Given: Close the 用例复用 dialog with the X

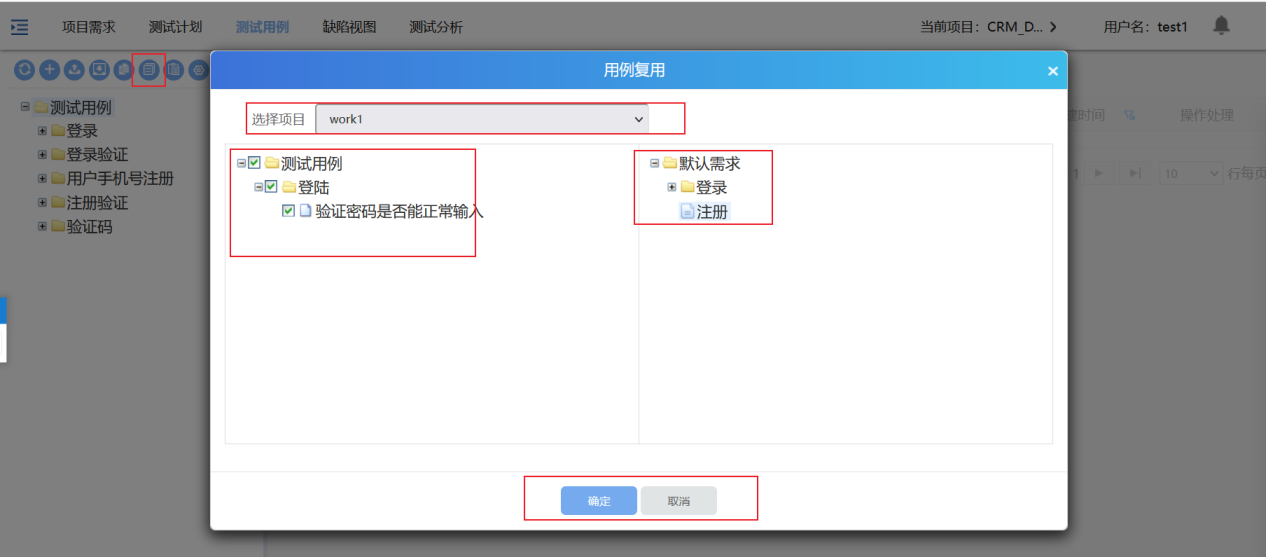Looking at the screenshot, I should 1052,71.
